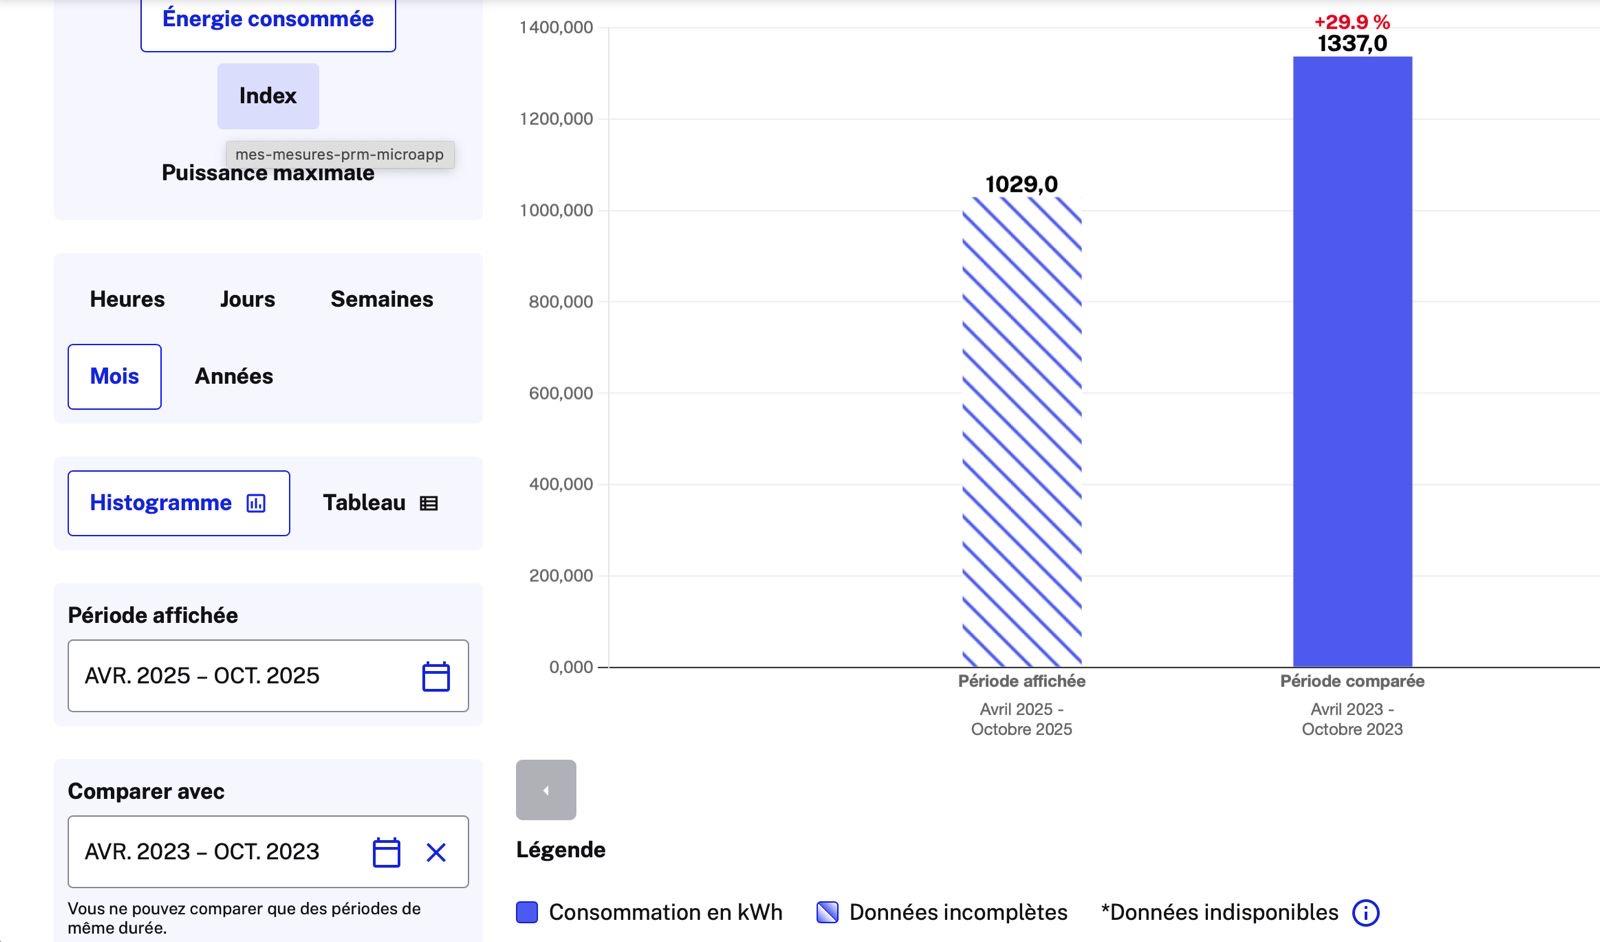Click the Données incomplètes hatched legend swatch
This screenshot has width=1600, height=942.
point(827,912)
